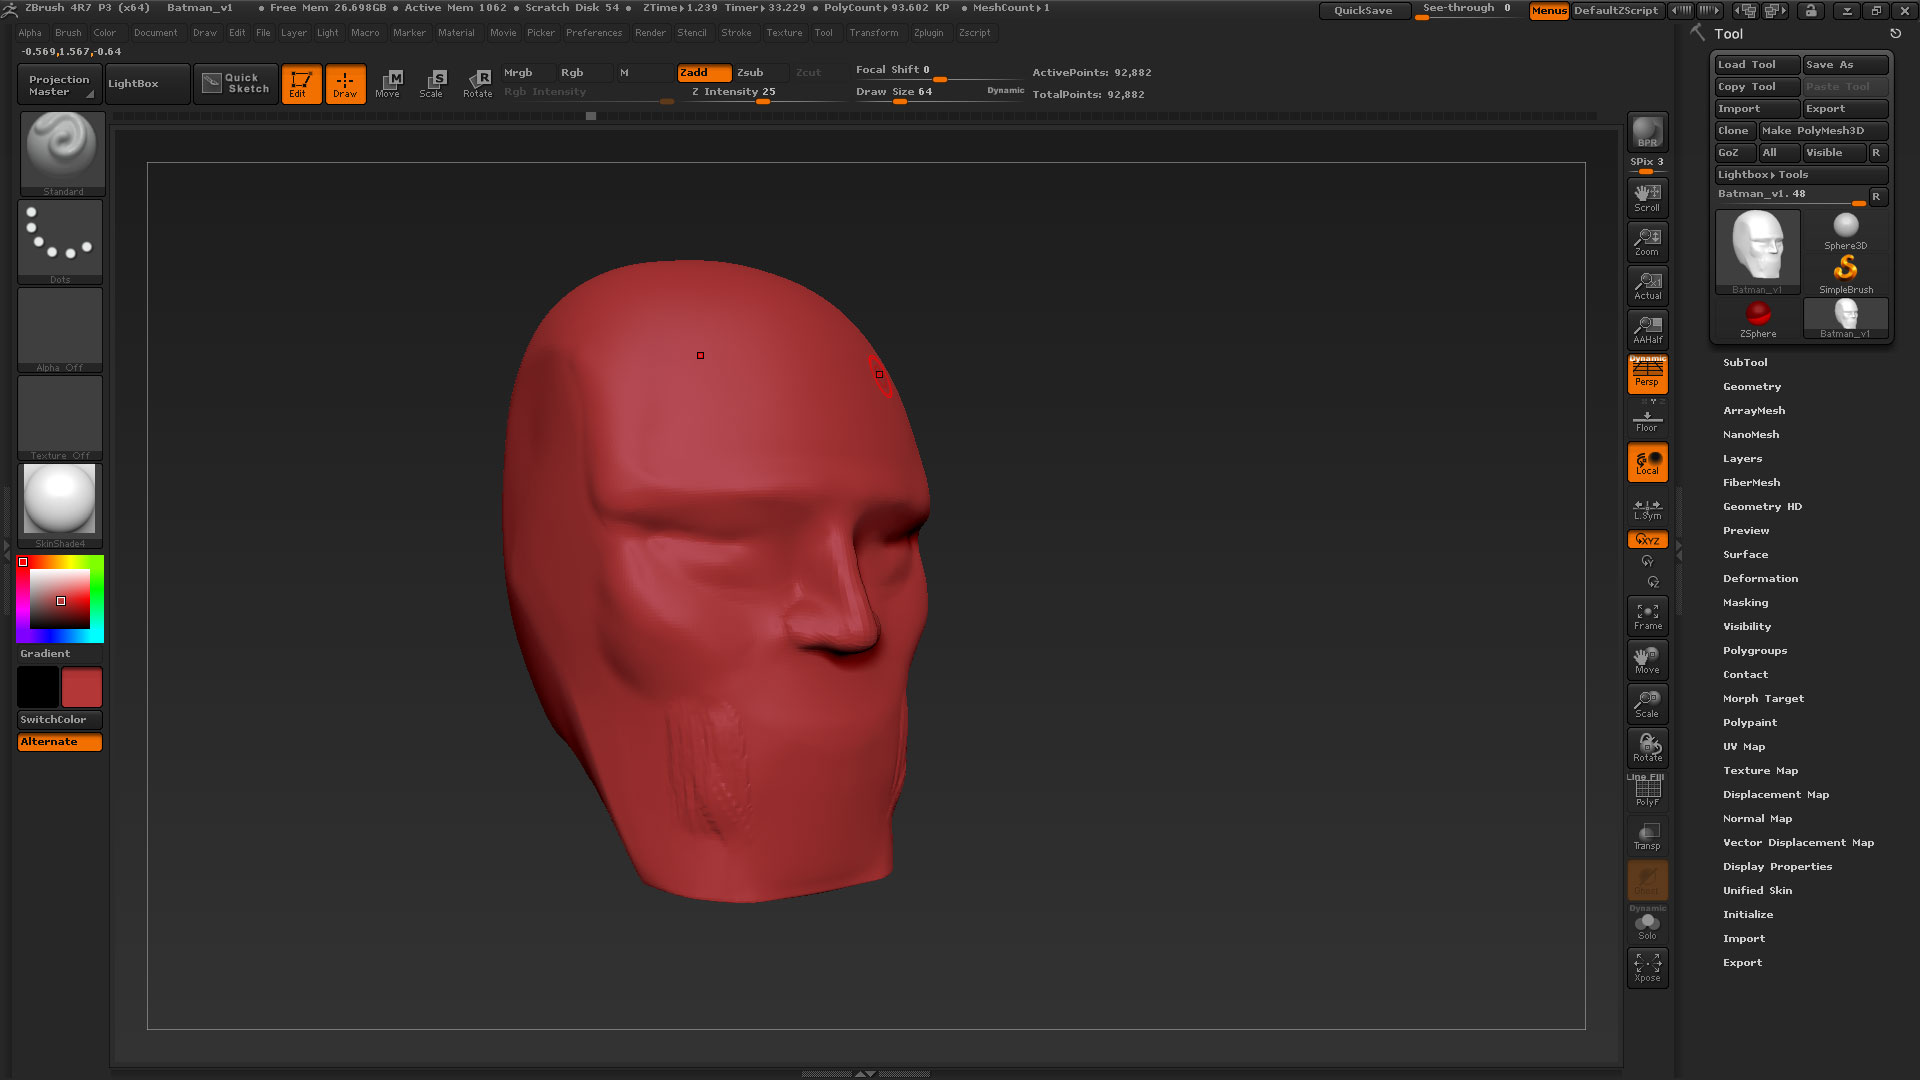This screenshot has height=1080, width=1920.
Task: Click the Z Intensity slider
Action: [761, 93]
